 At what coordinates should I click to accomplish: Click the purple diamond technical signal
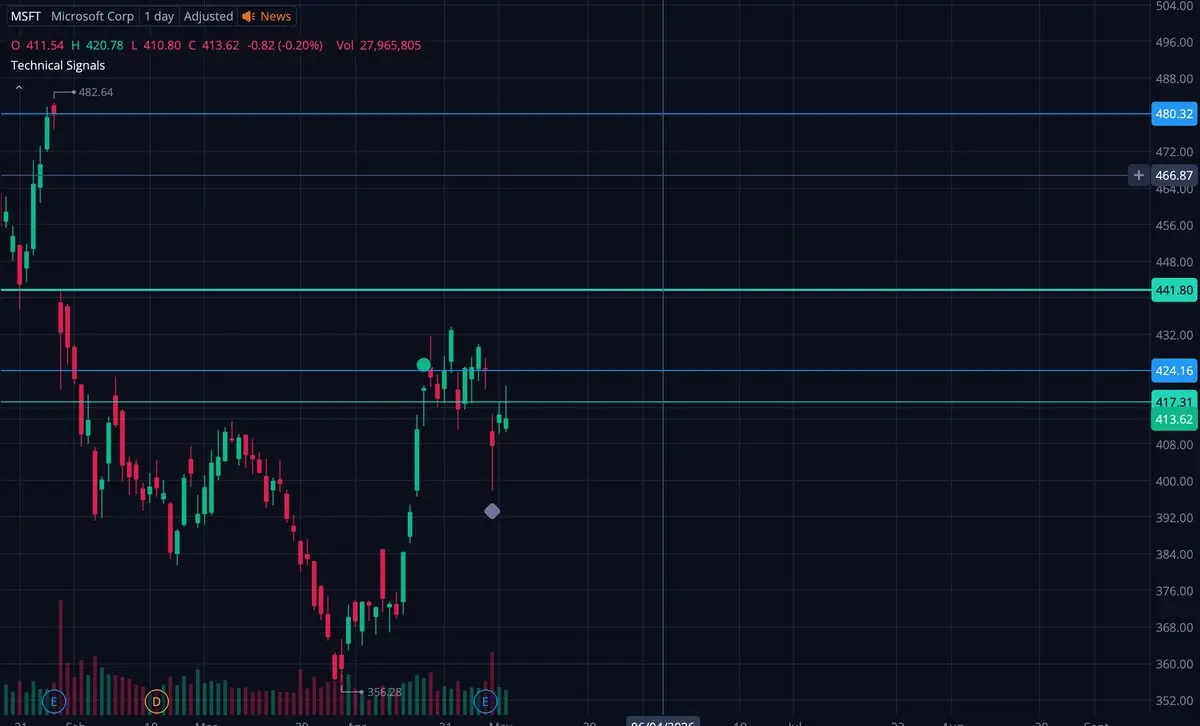[492, 511]
